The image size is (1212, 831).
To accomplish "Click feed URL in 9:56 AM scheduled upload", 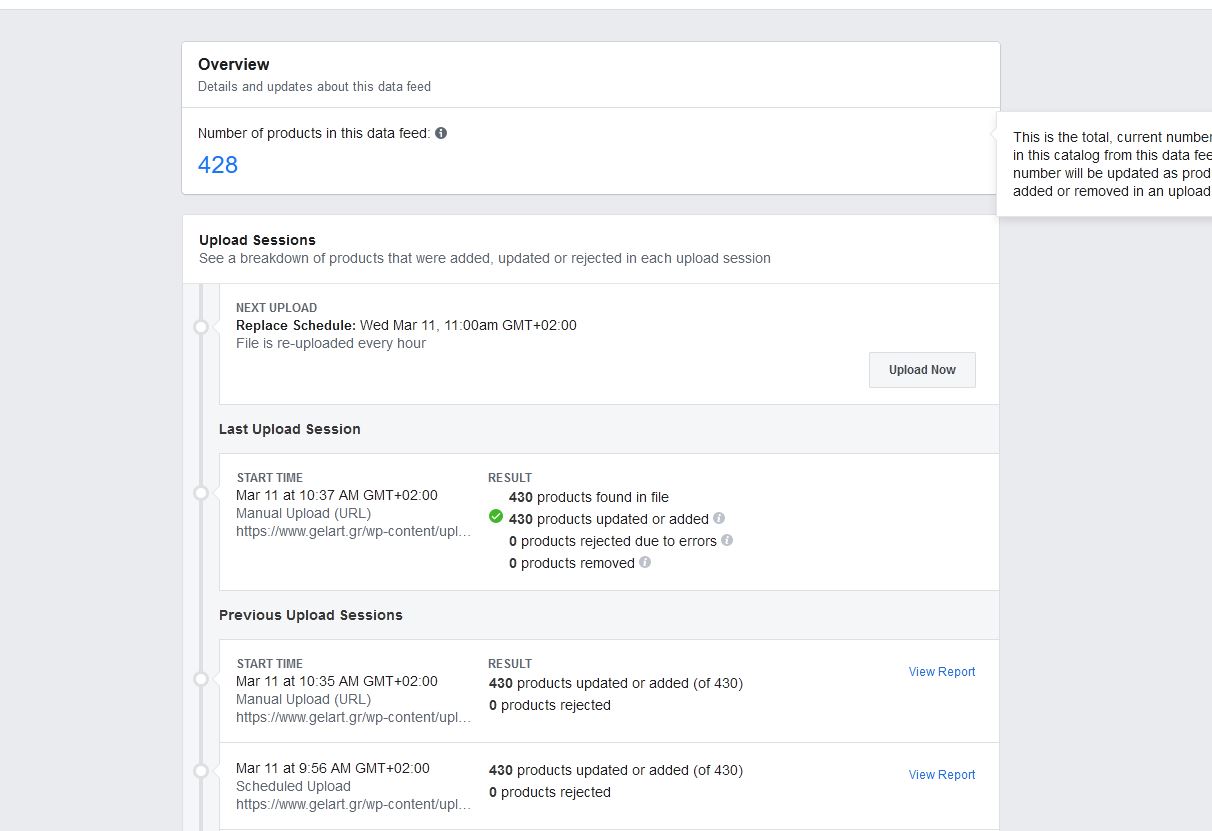I will (354, 804).
